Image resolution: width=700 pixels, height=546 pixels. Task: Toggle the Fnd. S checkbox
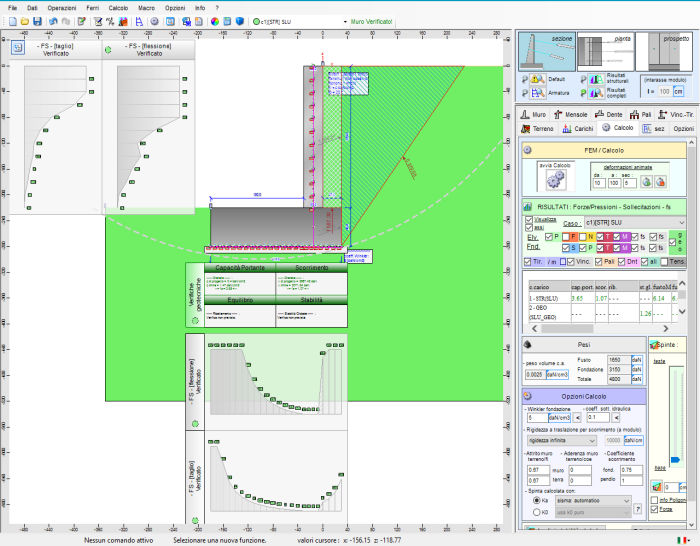[x=566, y=247]
